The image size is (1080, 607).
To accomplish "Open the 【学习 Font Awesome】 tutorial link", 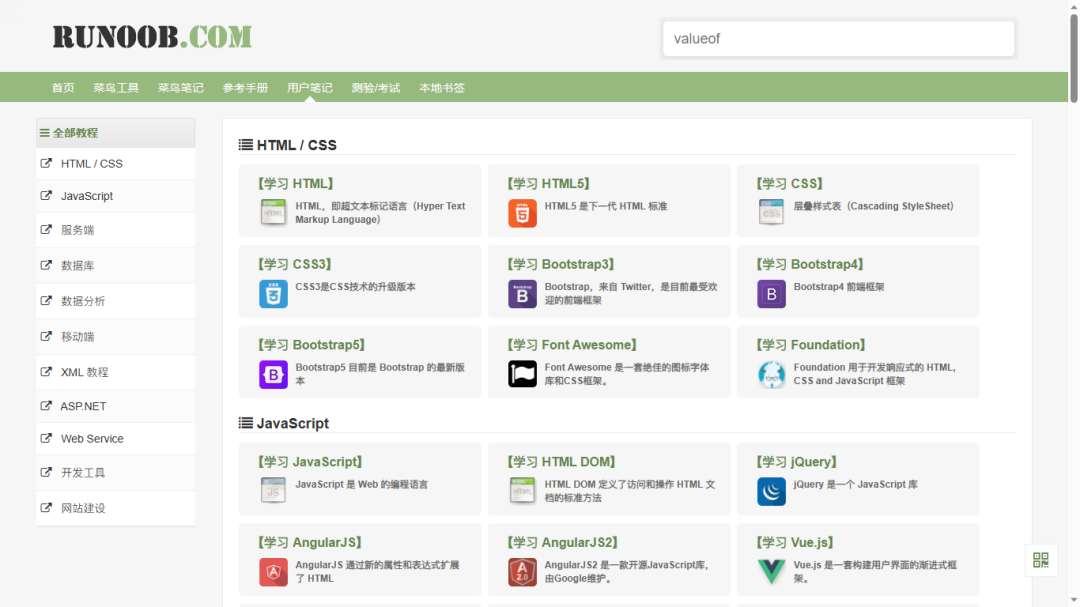I will 572,344.
